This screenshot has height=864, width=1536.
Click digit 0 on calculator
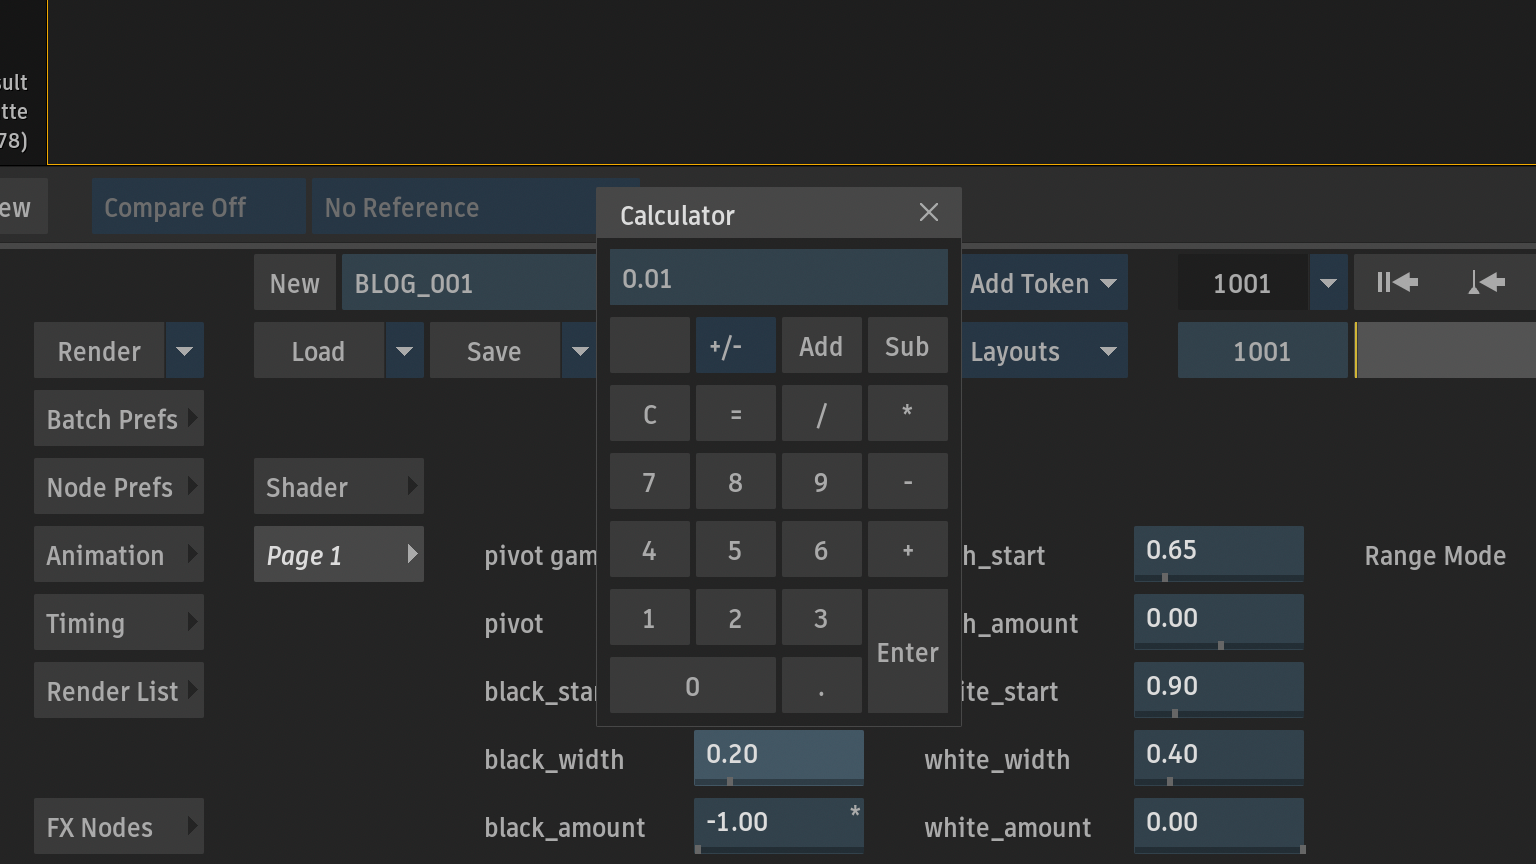(x=693, y=686)
